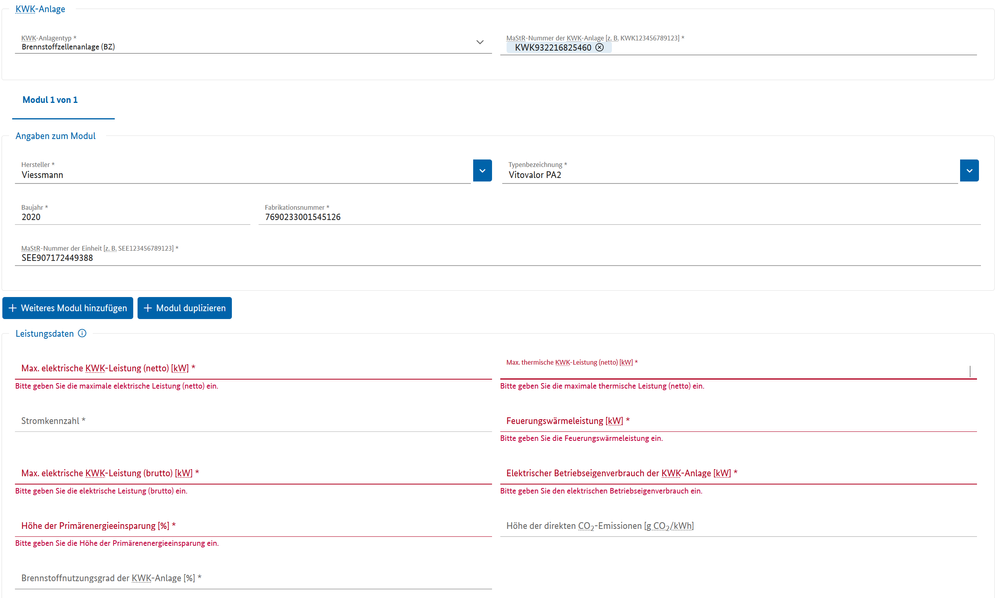Focus the Baujahr input field
This screenshot has height=598, width=999.
[x=130, y=216]
